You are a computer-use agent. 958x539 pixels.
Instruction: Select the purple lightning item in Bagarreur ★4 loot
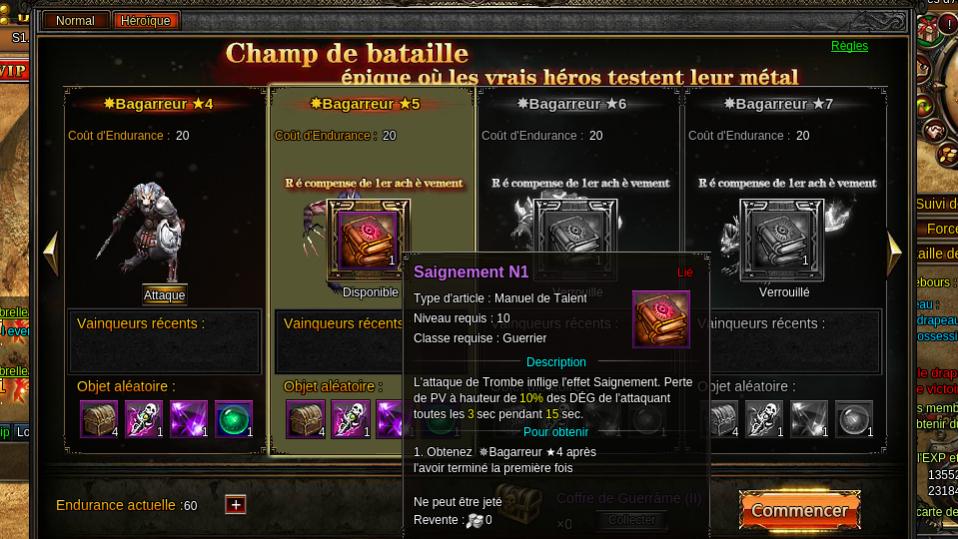tap(189, 419)
